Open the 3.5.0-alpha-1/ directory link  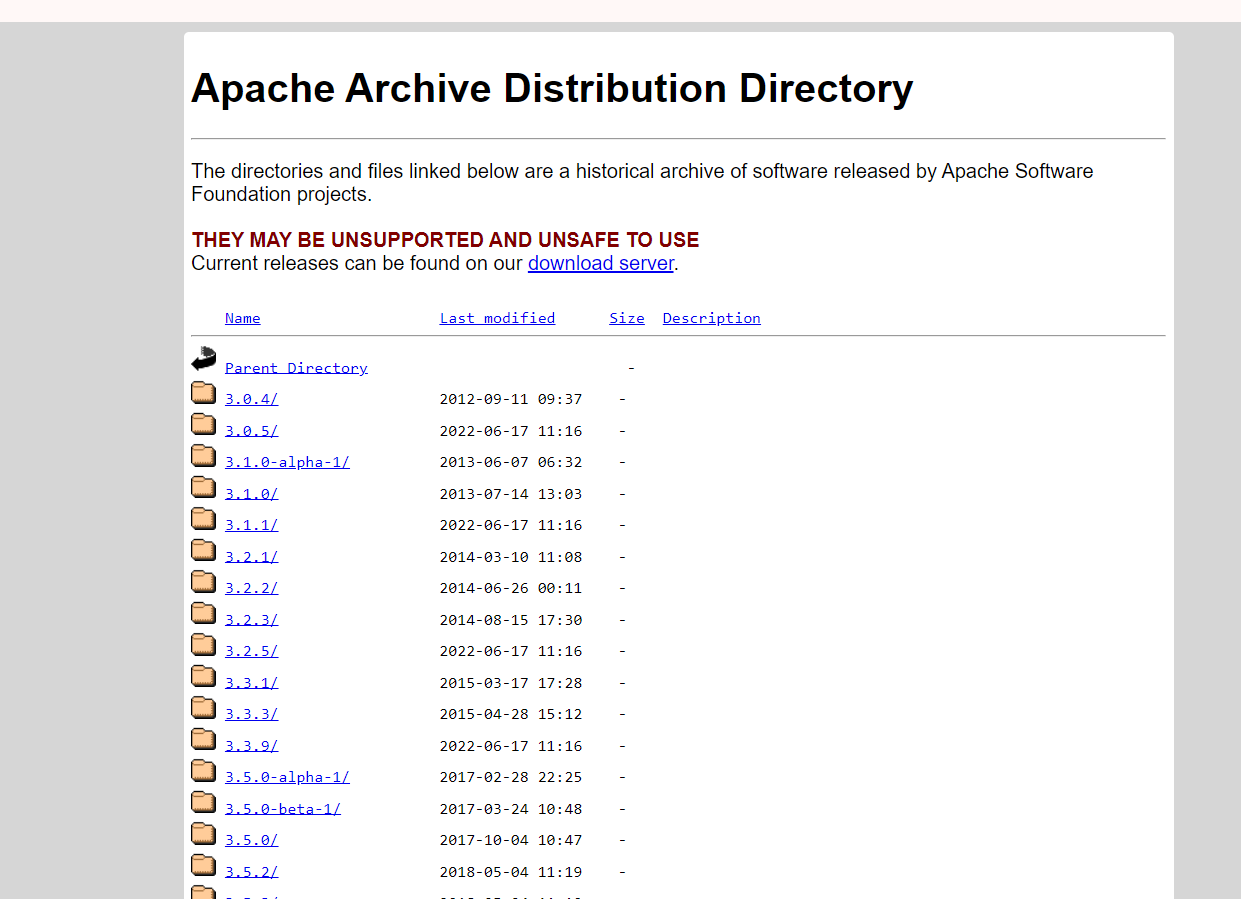pyautogui.click(x=287, y=777)
